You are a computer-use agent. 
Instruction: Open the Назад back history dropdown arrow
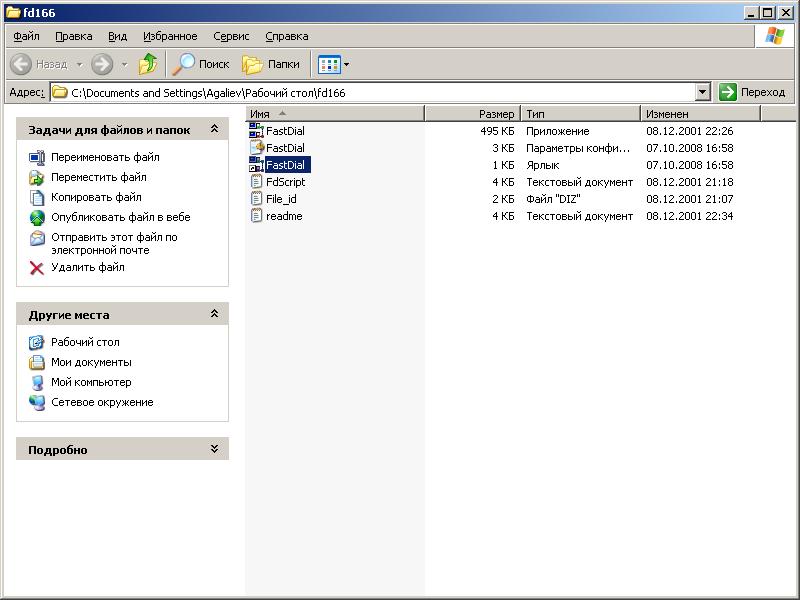[77, 64]
